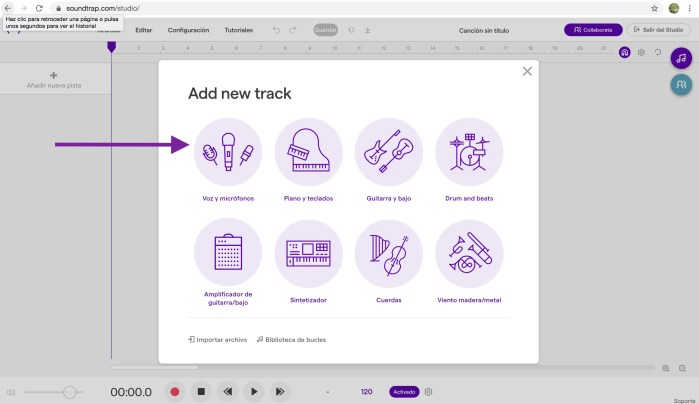Toggle the Activado metronome switch
The image size is (699, 404).
point(403,392)
